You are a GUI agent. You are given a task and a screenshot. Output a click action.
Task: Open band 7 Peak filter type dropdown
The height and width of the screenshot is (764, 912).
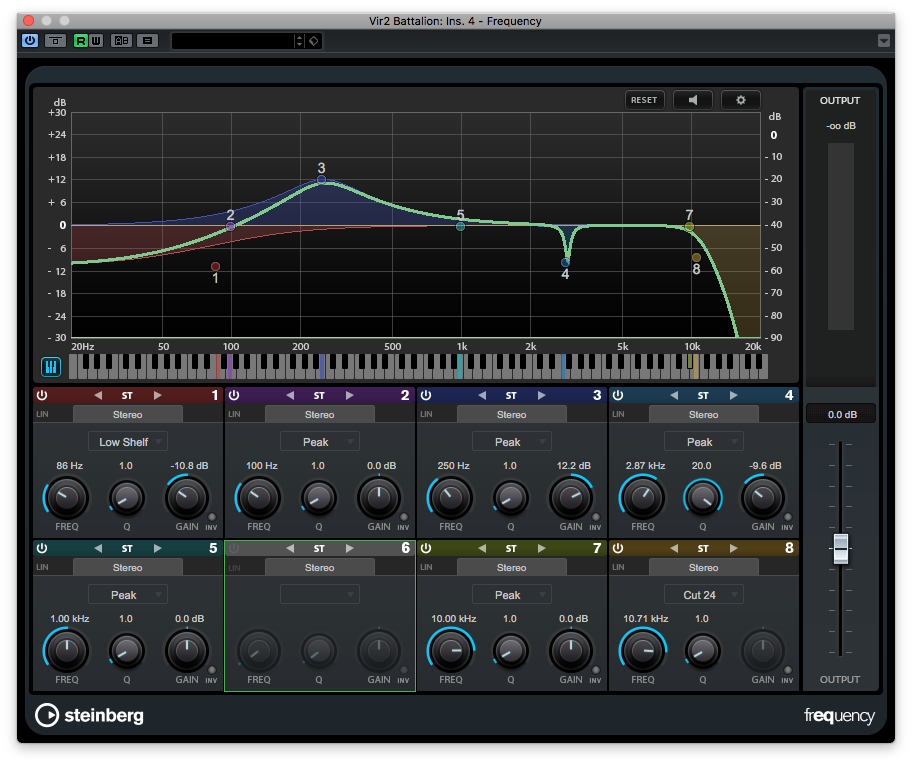[x=512, y=595]
